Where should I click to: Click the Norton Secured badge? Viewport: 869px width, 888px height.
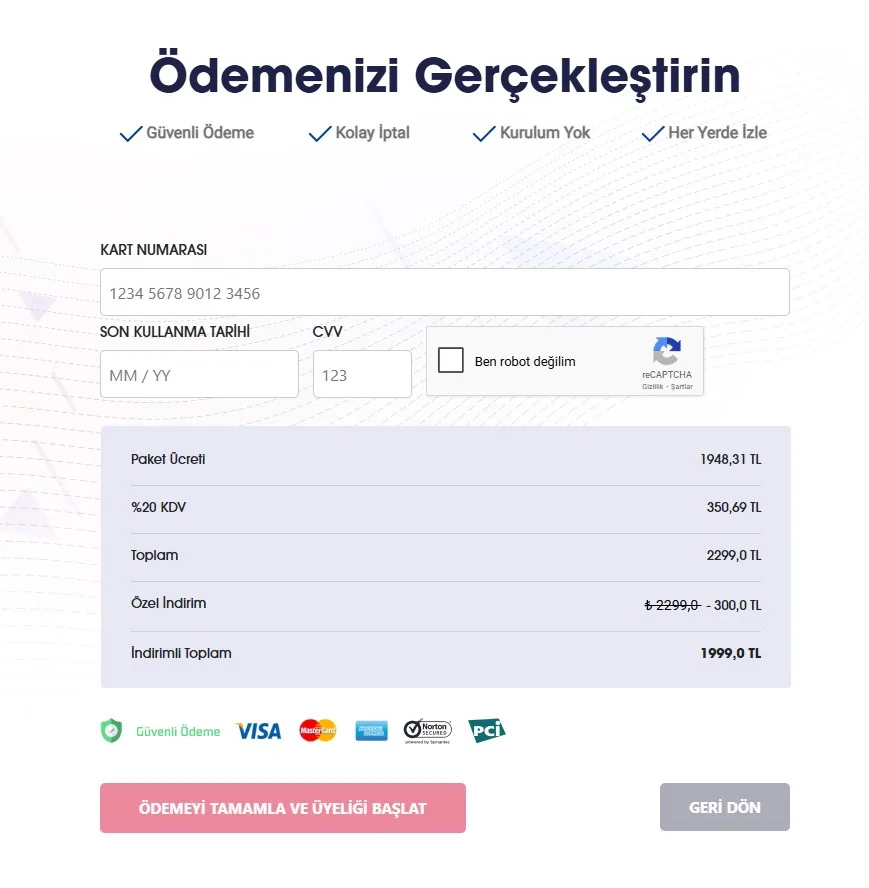[x=427, y=730]
